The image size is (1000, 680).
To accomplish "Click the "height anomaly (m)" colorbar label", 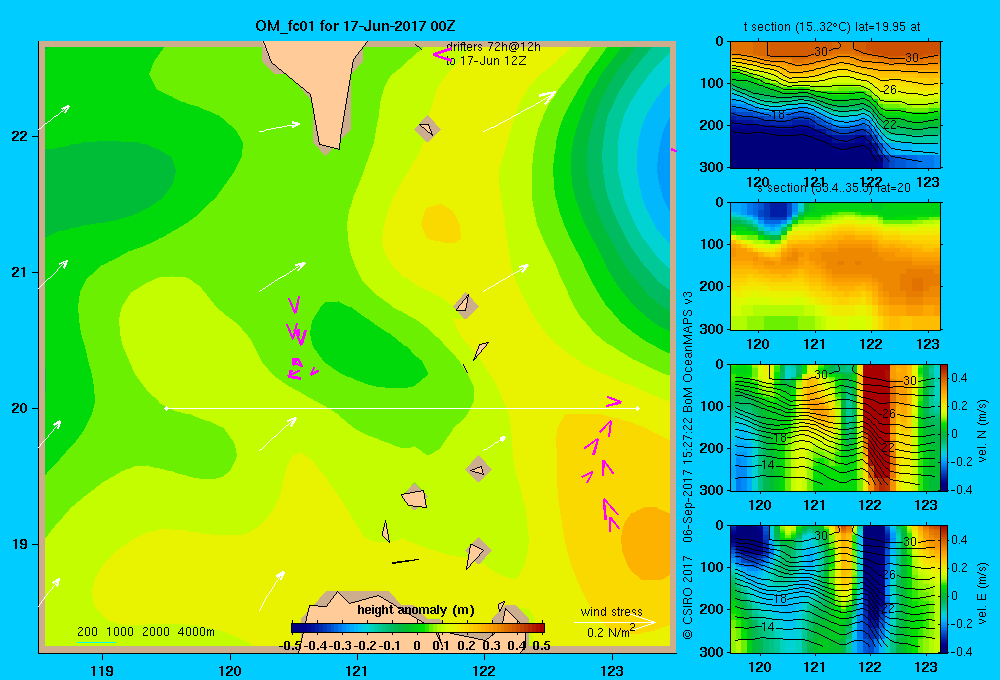I will tap(416, 610).
